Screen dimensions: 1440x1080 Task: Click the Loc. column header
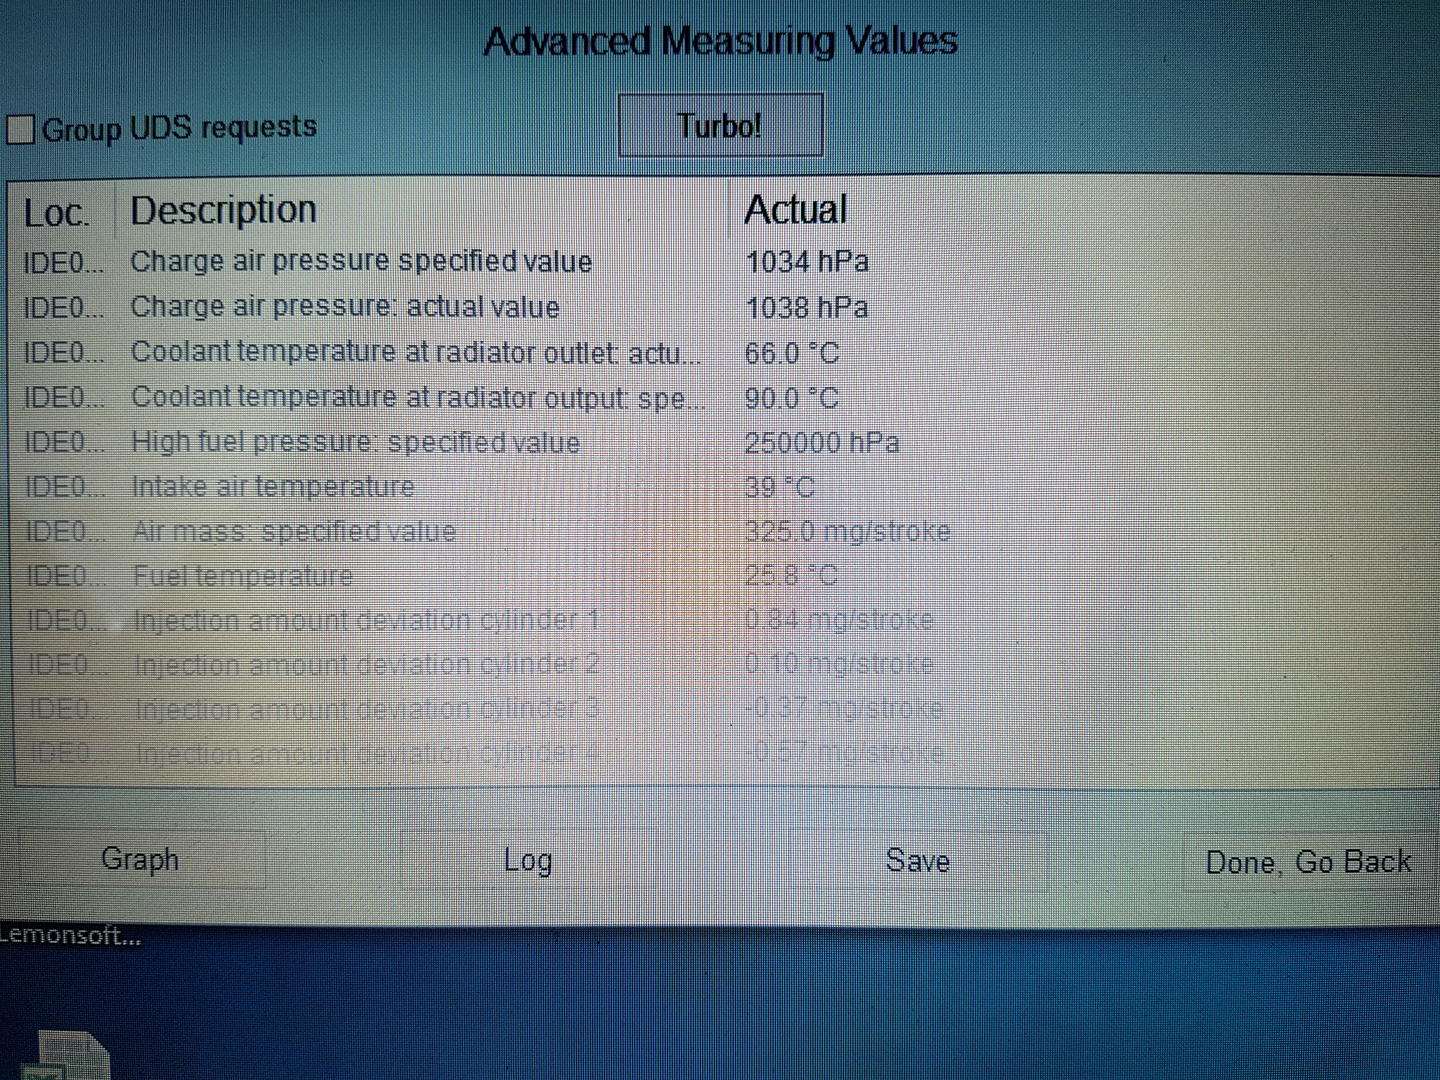click(x=57, y=212)
